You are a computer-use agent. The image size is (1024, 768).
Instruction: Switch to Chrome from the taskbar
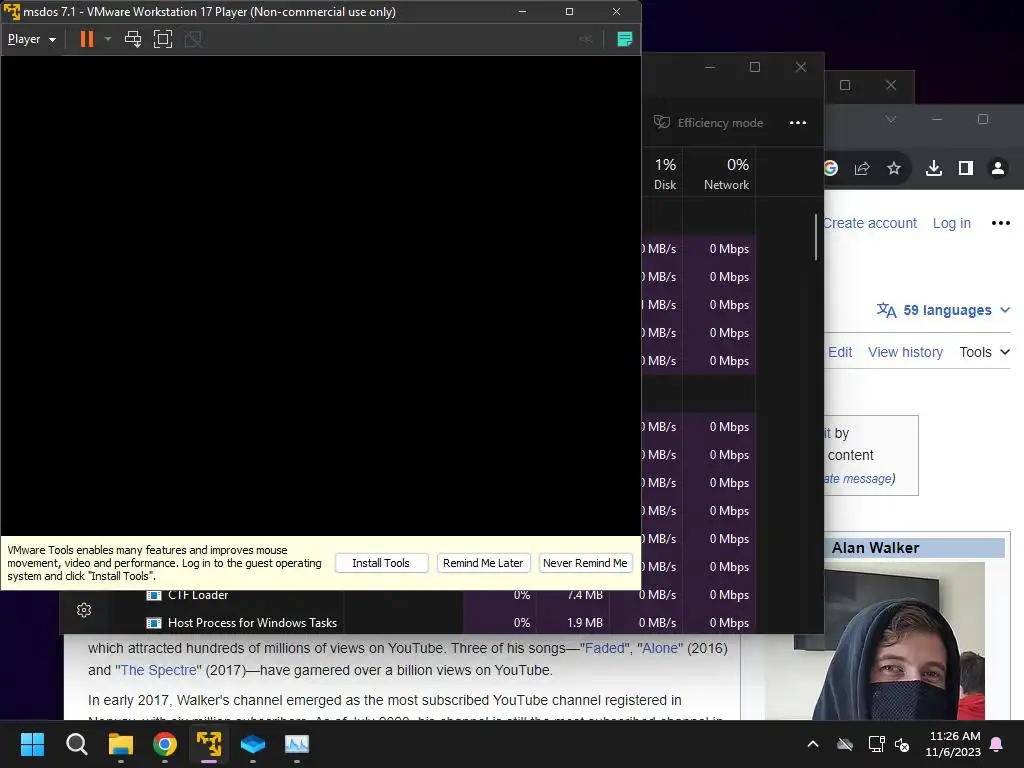pyautogui.click(x=165, y=744)
